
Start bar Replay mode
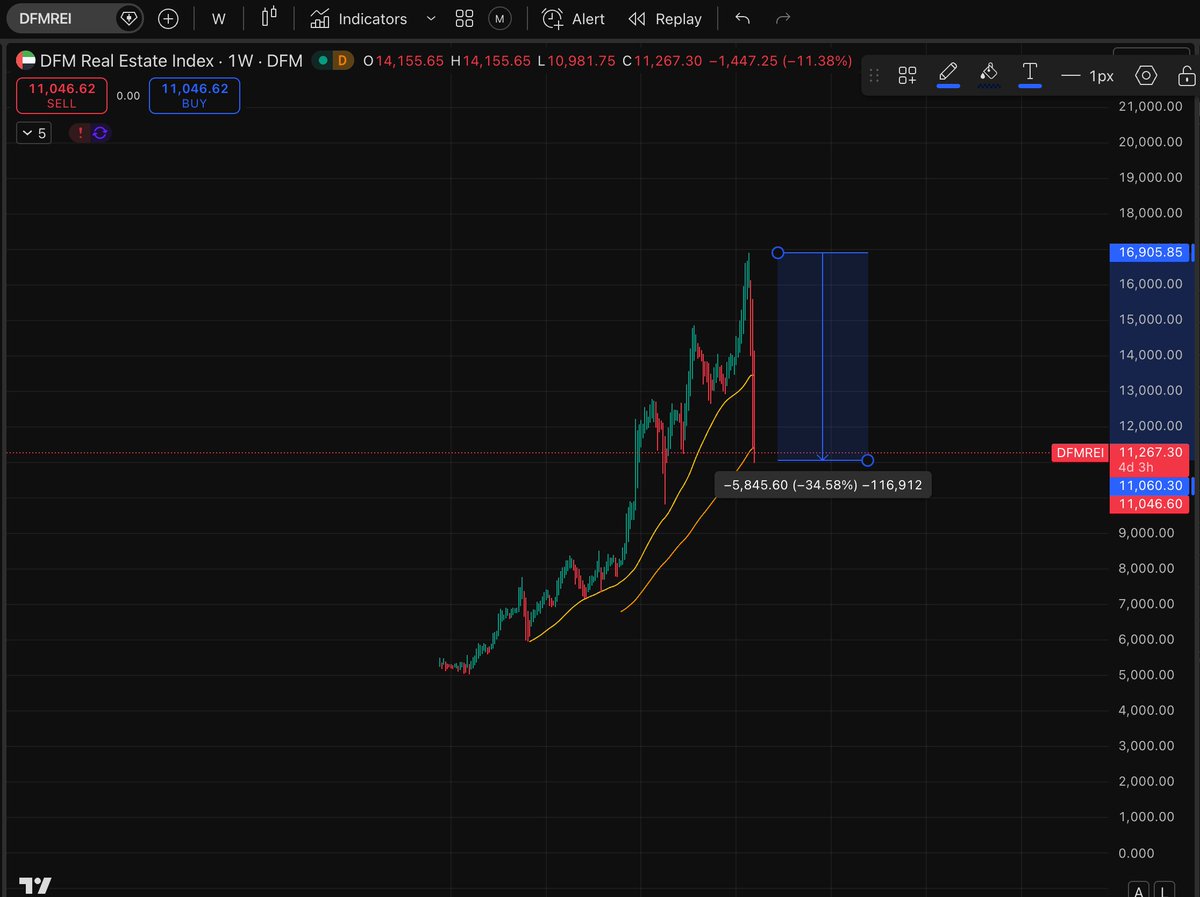(x=665, y=19)
